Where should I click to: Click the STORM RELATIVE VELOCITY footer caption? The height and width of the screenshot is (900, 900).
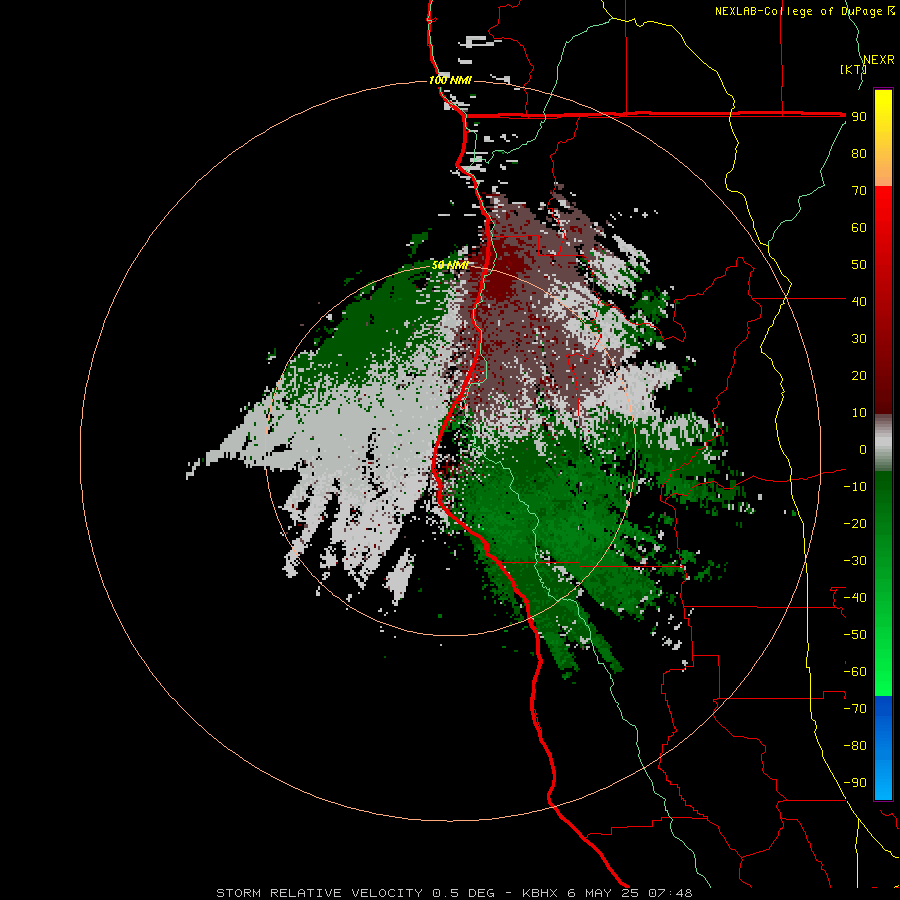pyautogui.click(x=453, y=893)
